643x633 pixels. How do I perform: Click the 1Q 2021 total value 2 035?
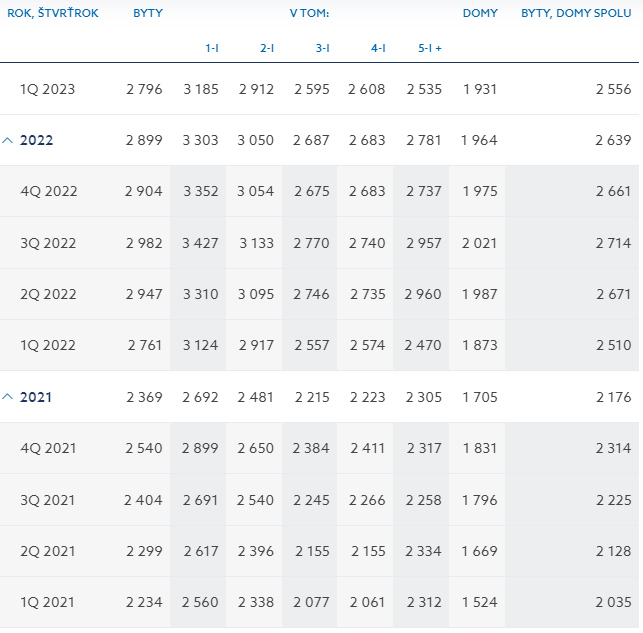[613, 603]
